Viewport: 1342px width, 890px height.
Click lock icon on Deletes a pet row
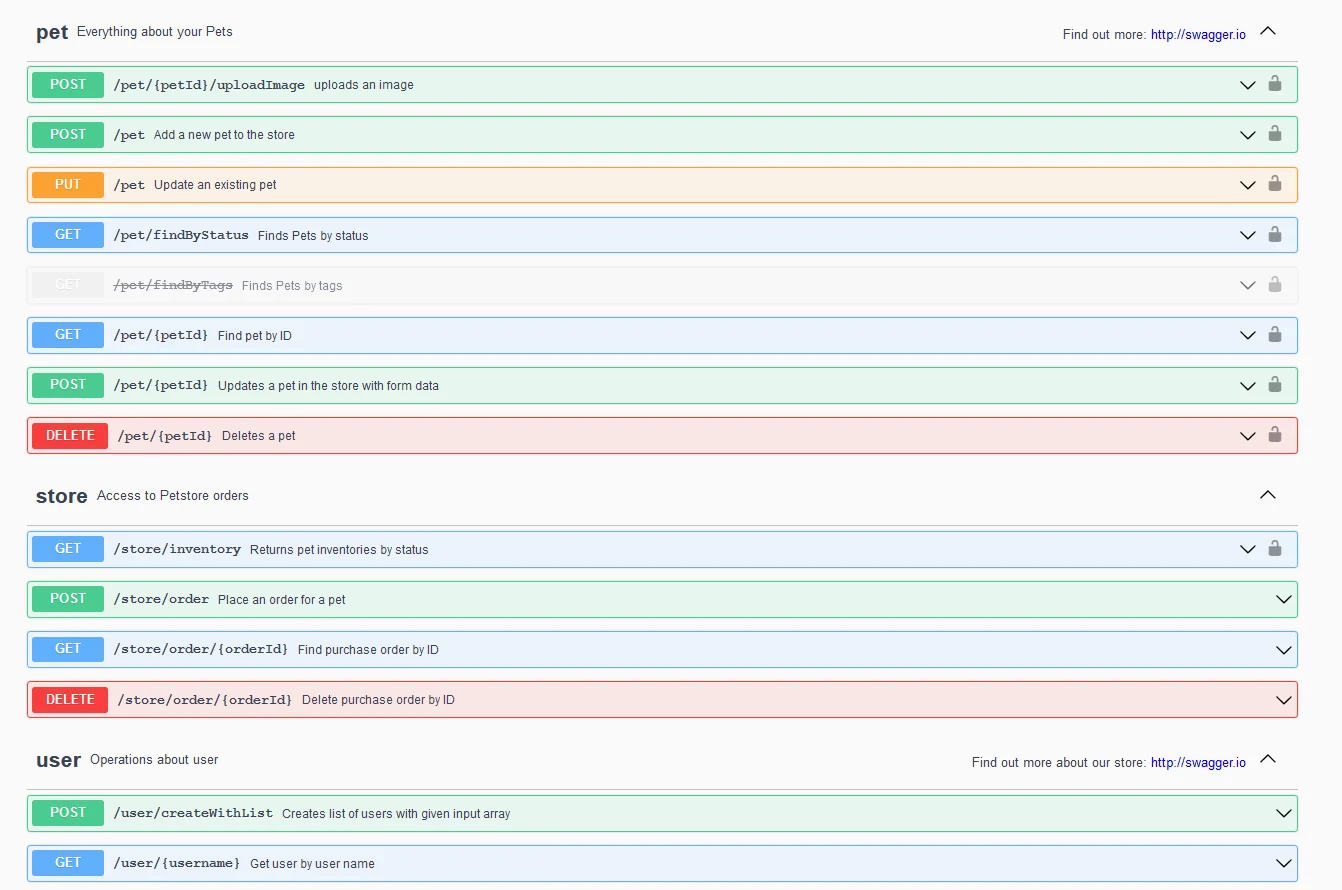[1275, 435]
